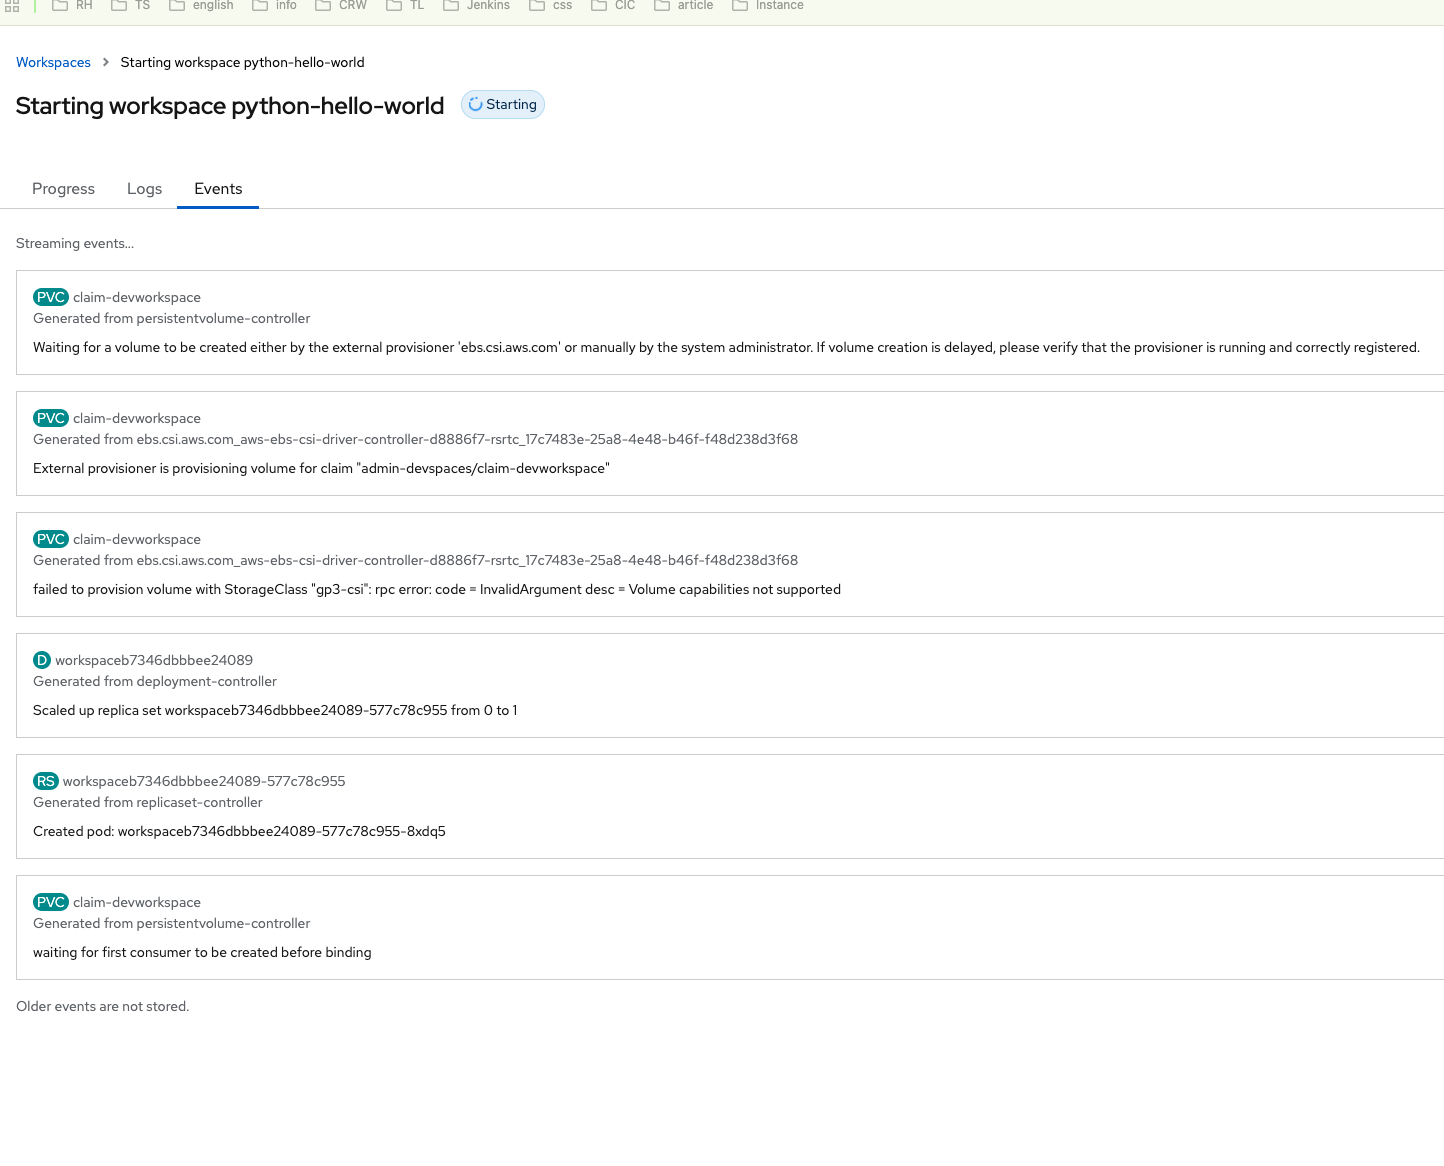
Task: Click the RS replicaset badge icon
Action: pos(46,781)
